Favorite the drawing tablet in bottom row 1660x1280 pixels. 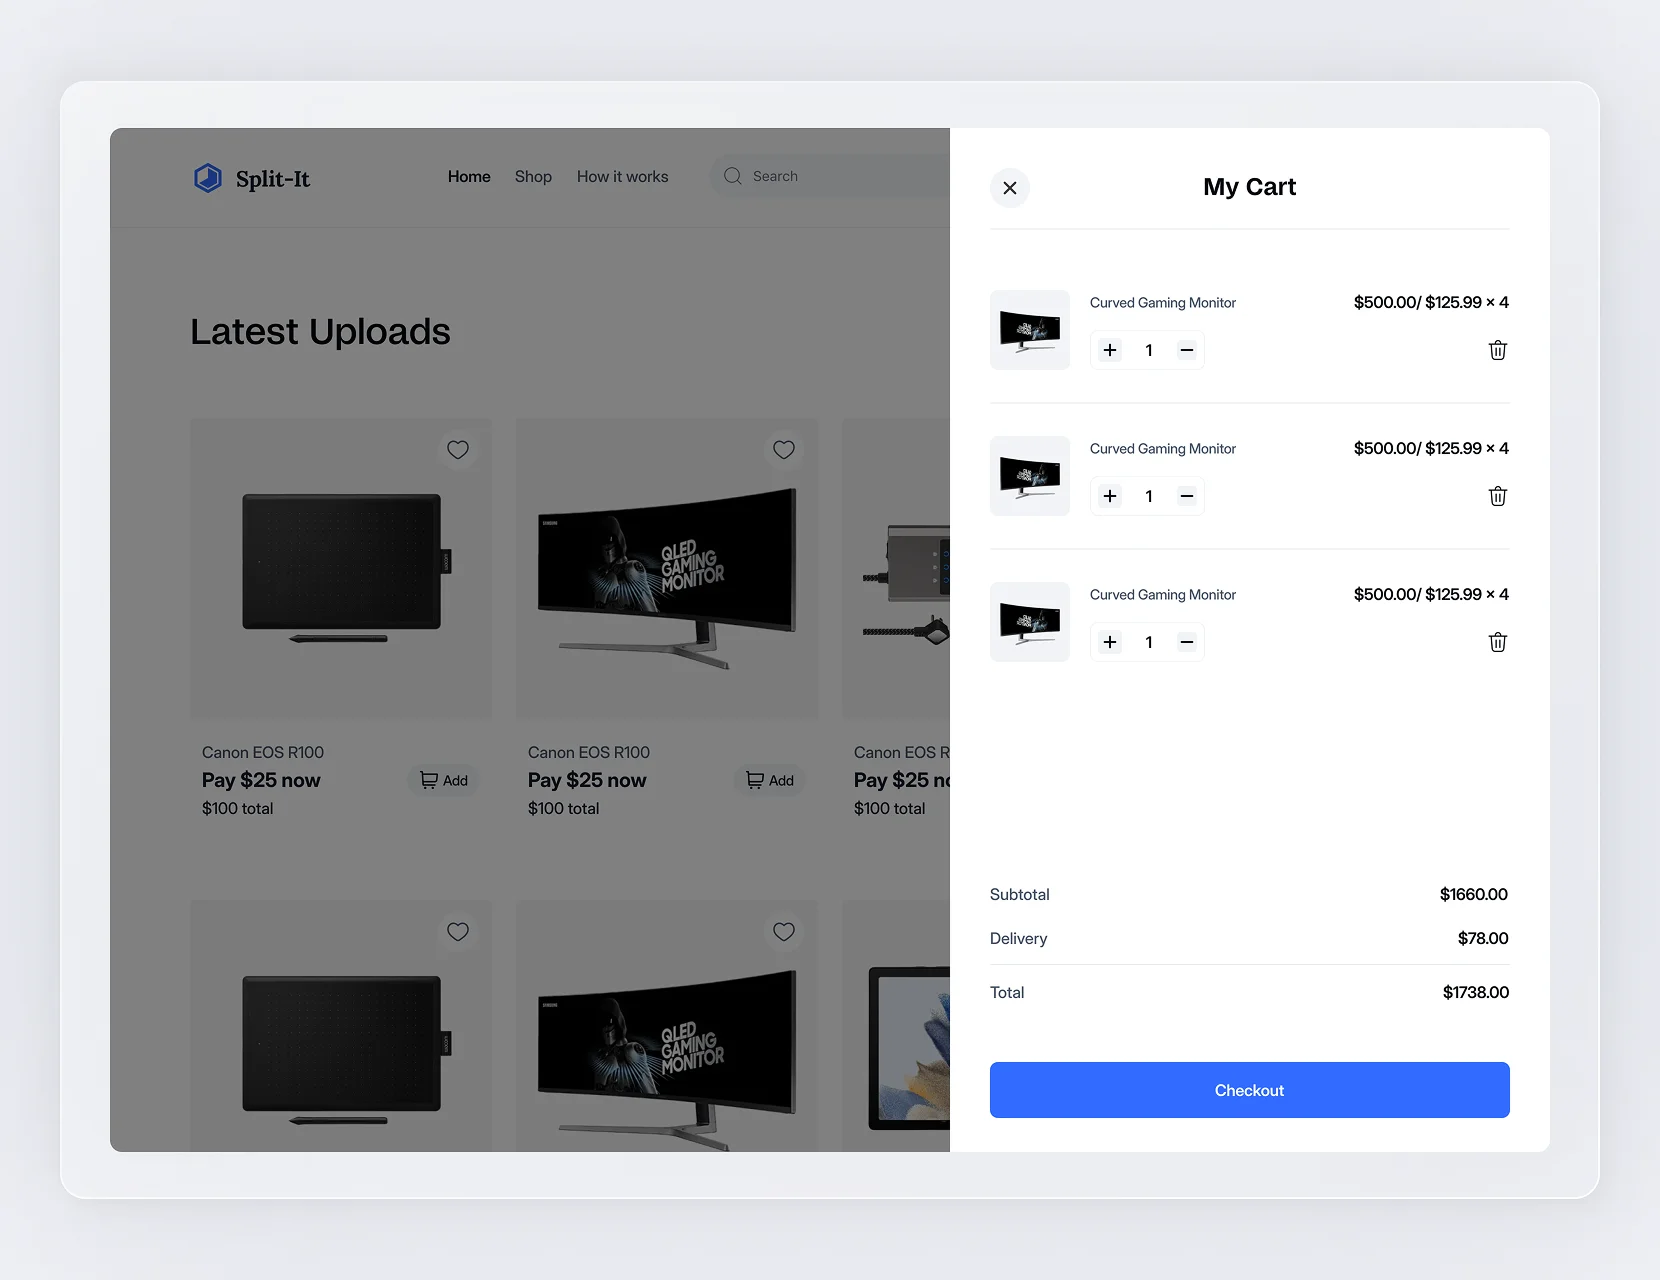(458, 932)
